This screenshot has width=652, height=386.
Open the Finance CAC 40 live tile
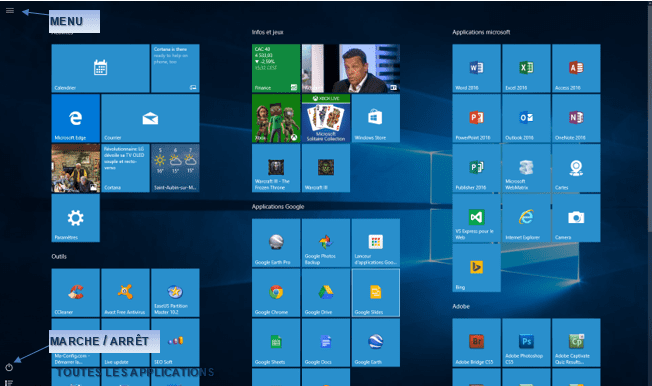pyautogui.click(x=276, y=68)
